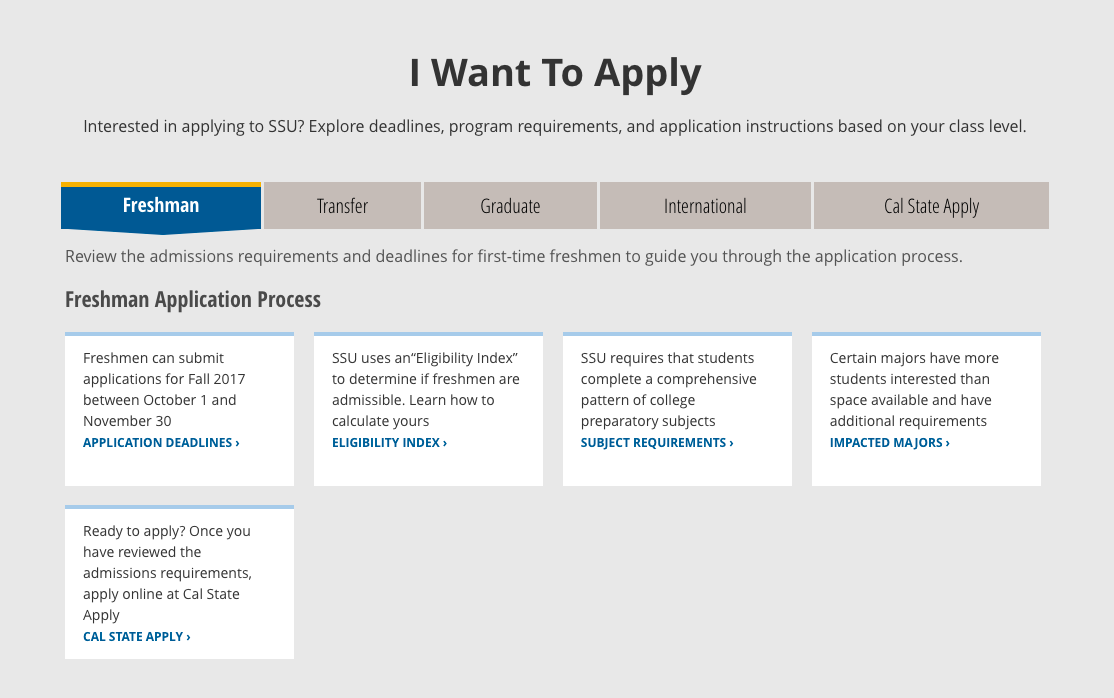Open the IMPACTED MAJORS link

(889, 443)
